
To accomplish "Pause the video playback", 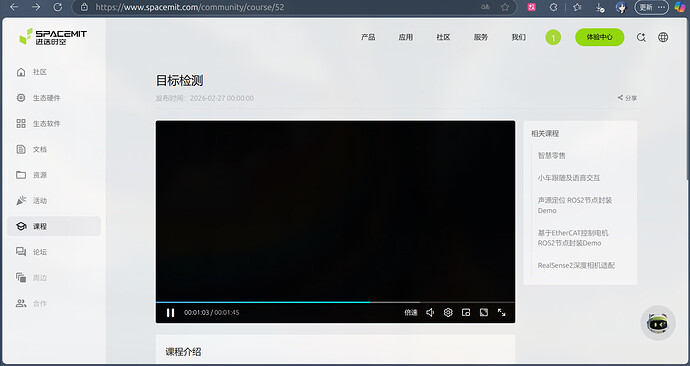I will (x=170, y=313).
